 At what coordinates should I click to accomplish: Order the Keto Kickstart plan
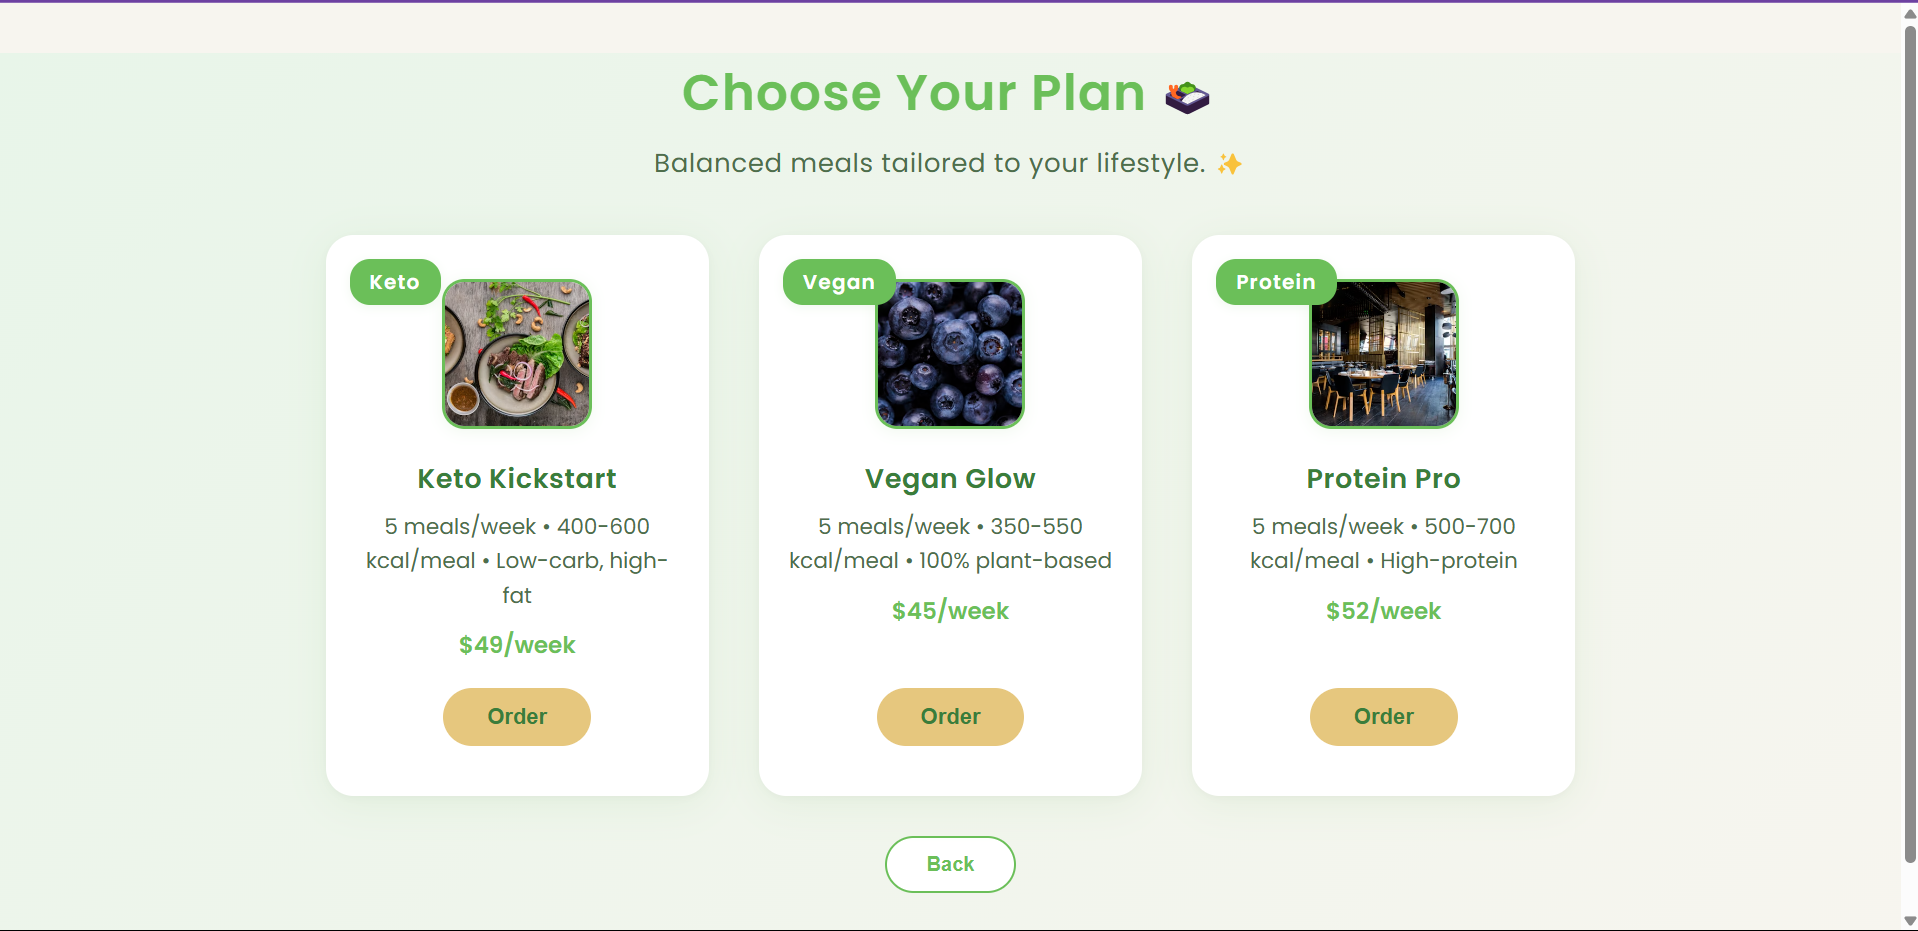click(516, 716)
